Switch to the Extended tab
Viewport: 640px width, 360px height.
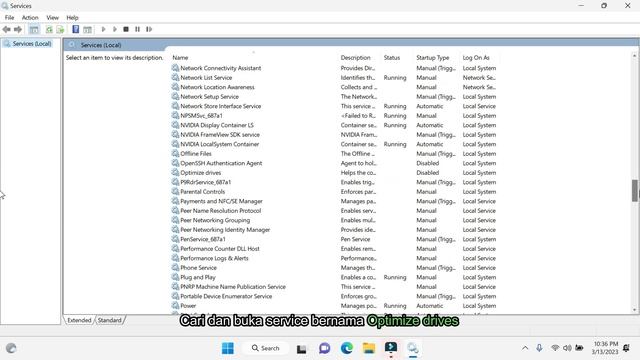point(79,320)
